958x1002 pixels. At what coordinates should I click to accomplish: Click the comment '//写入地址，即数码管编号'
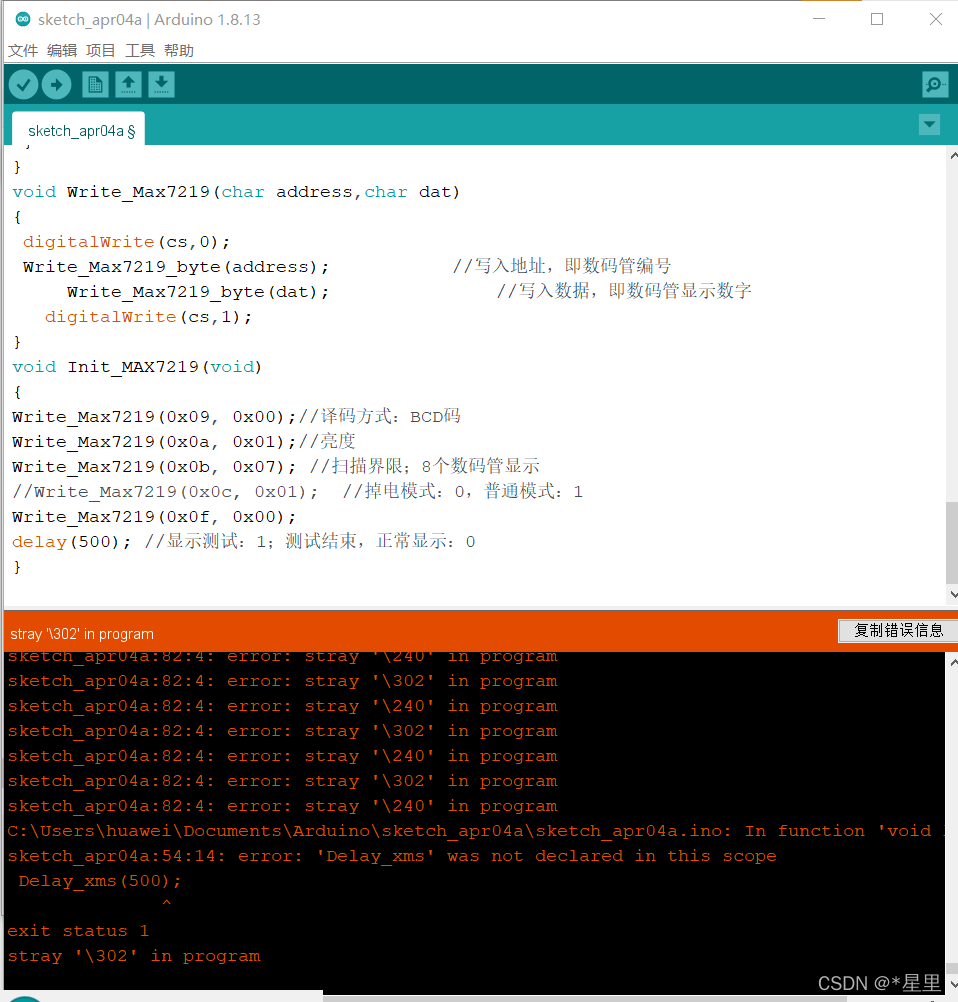pos(562,266)
